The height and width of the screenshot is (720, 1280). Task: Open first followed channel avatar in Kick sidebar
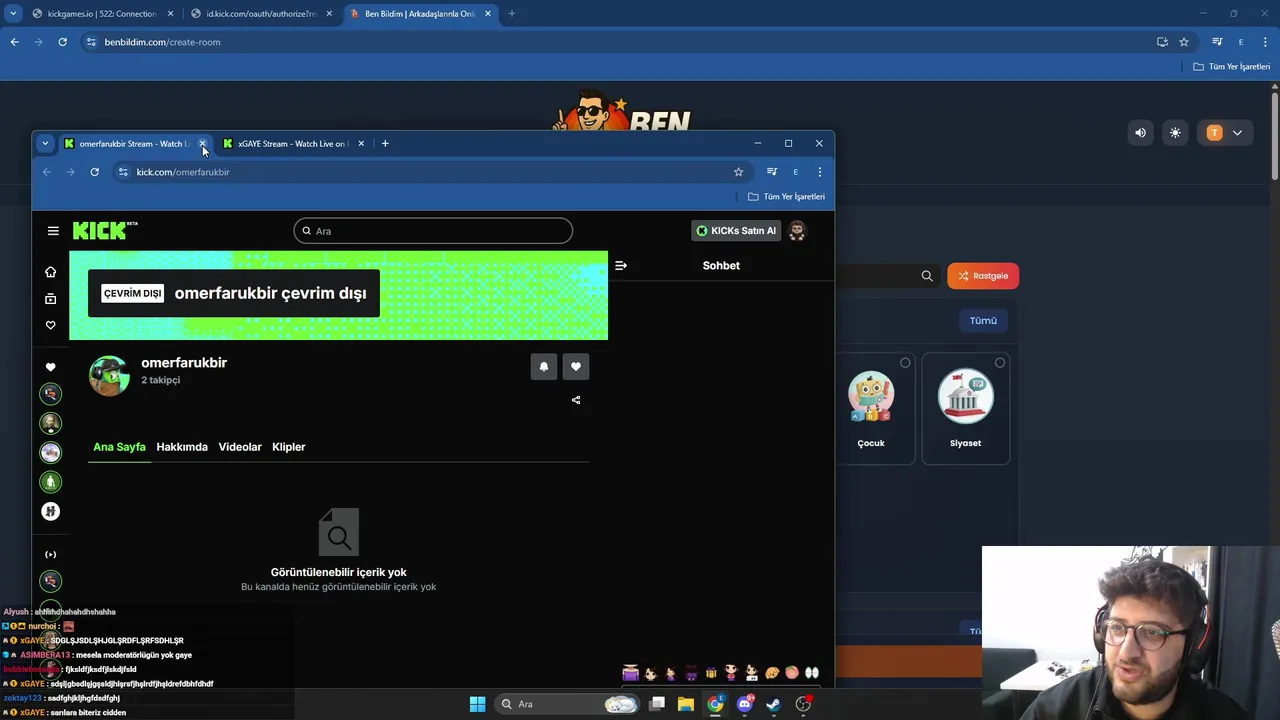pyautogui.click(x=50, y=394)
